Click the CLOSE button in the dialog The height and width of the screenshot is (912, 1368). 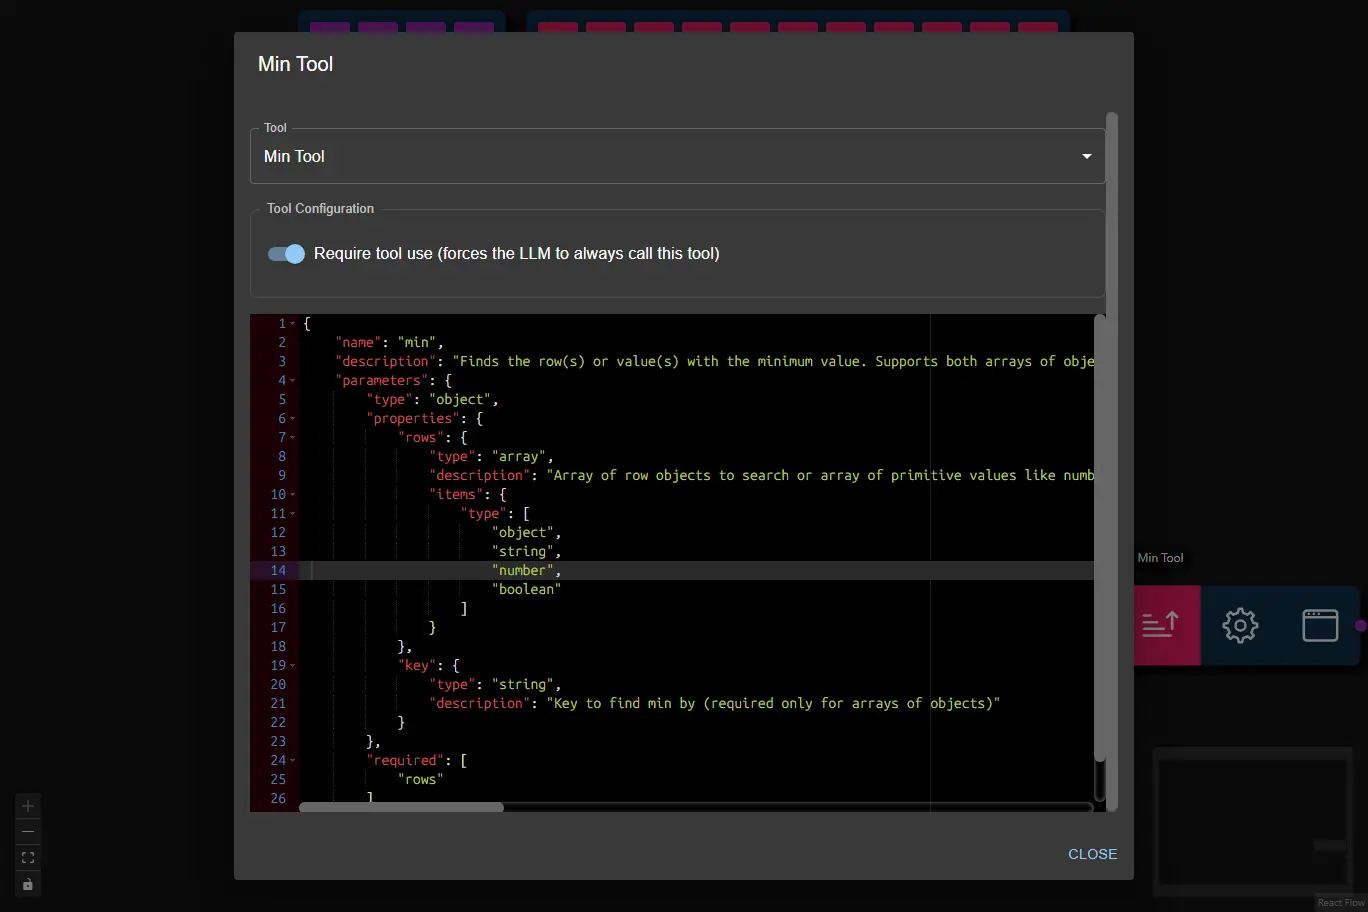1092,854
